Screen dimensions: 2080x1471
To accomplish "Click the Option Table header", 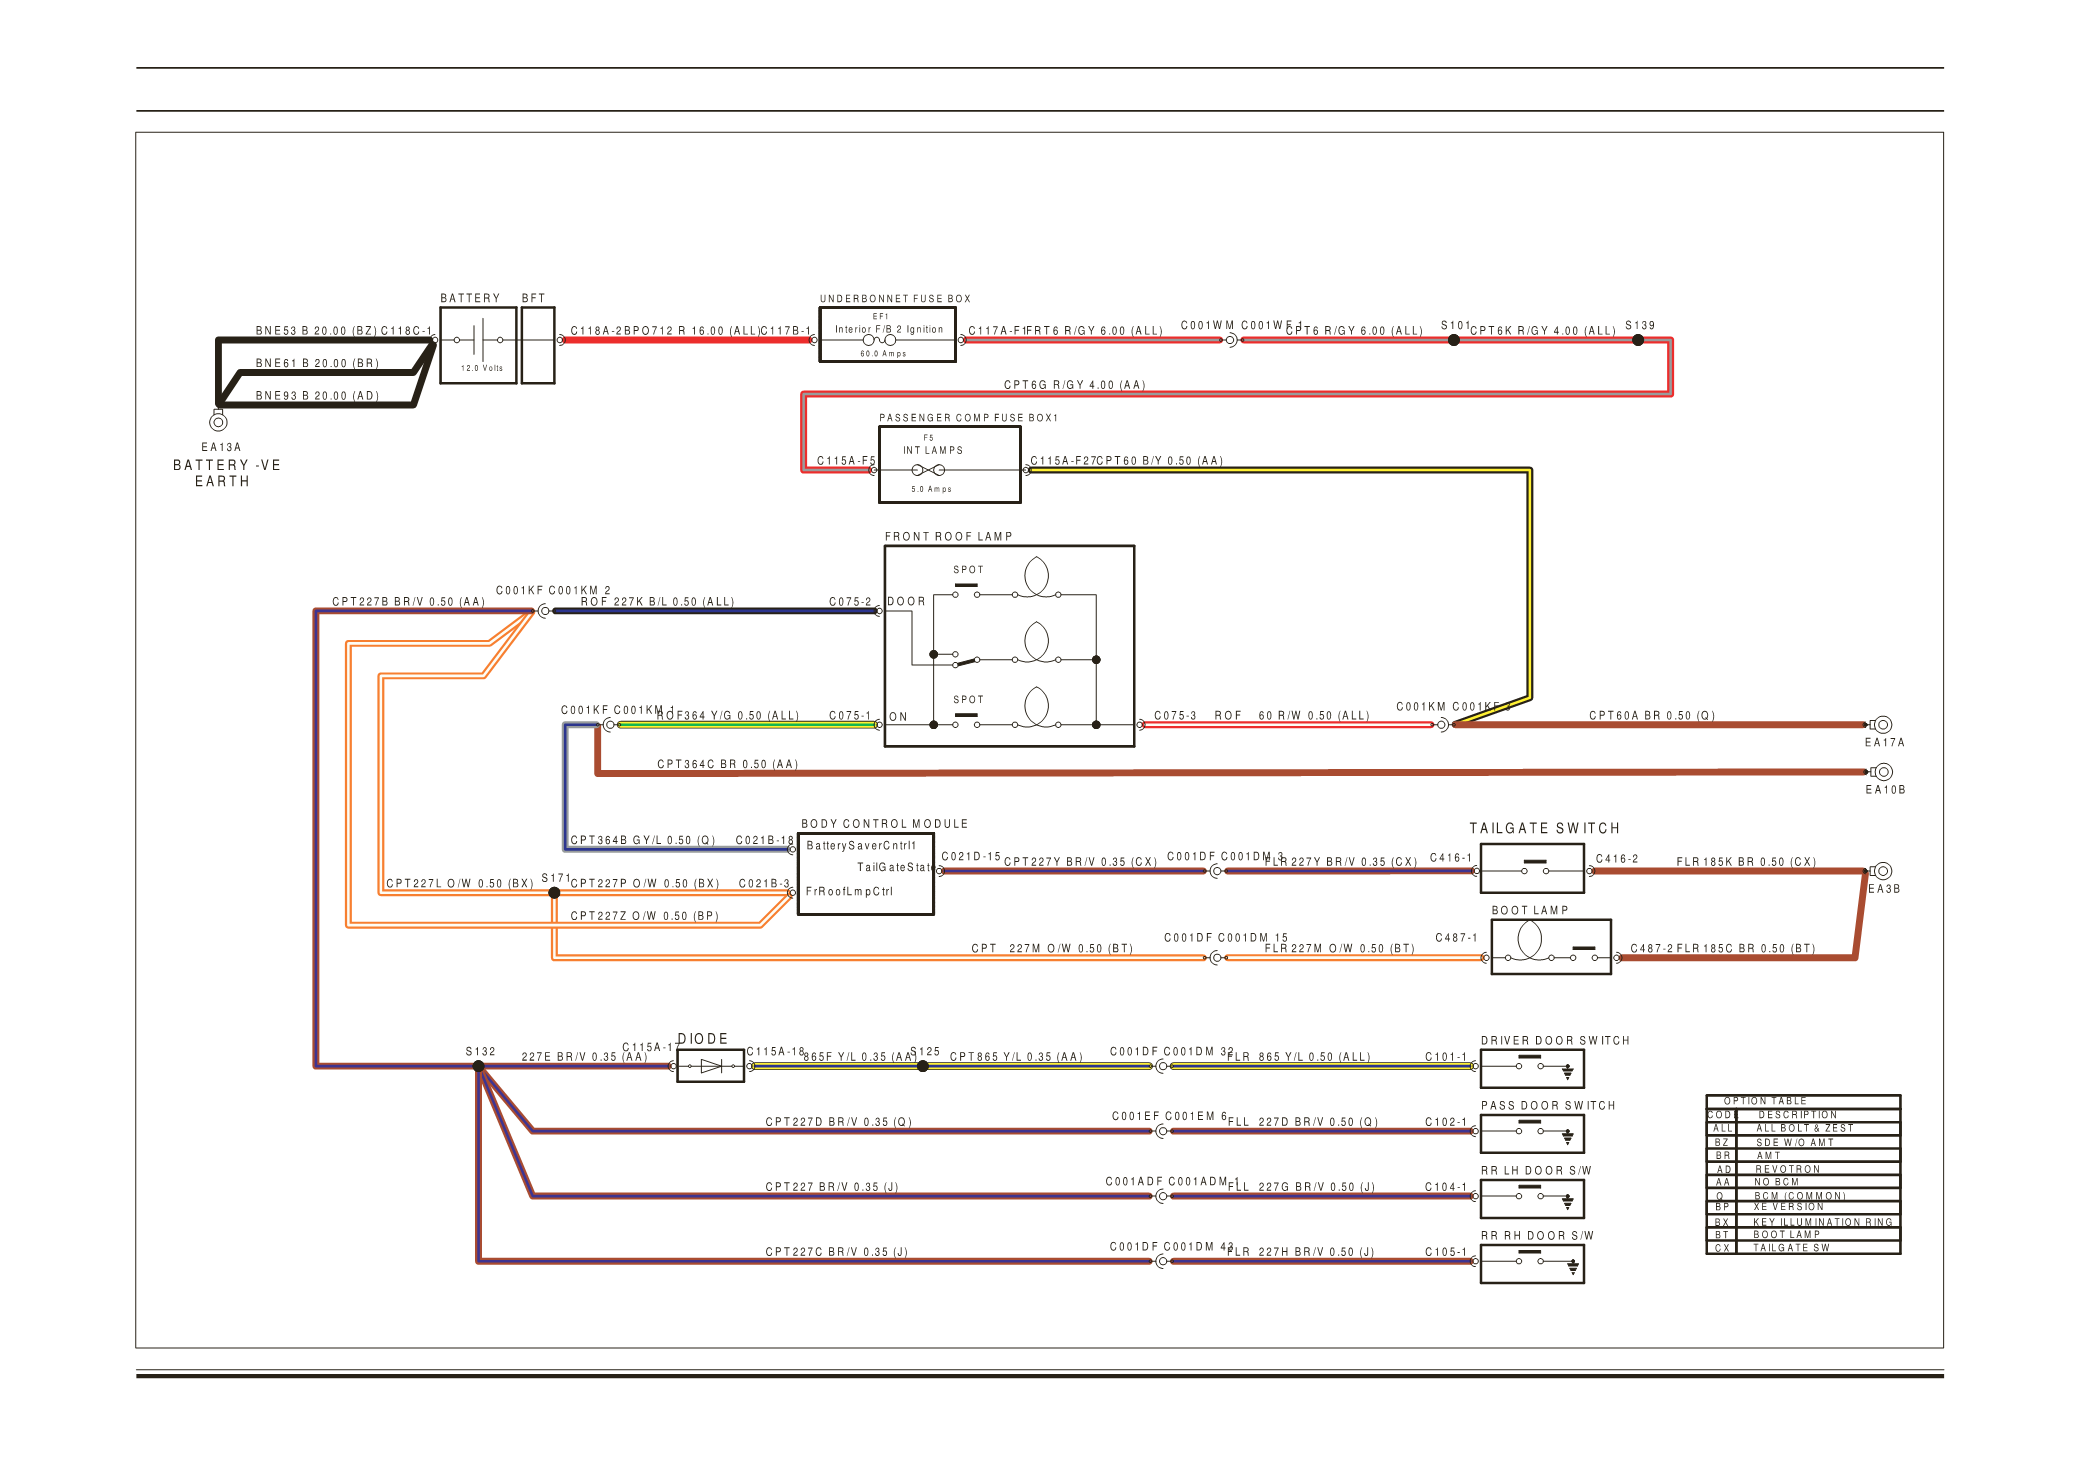I will (1765, 1101).
